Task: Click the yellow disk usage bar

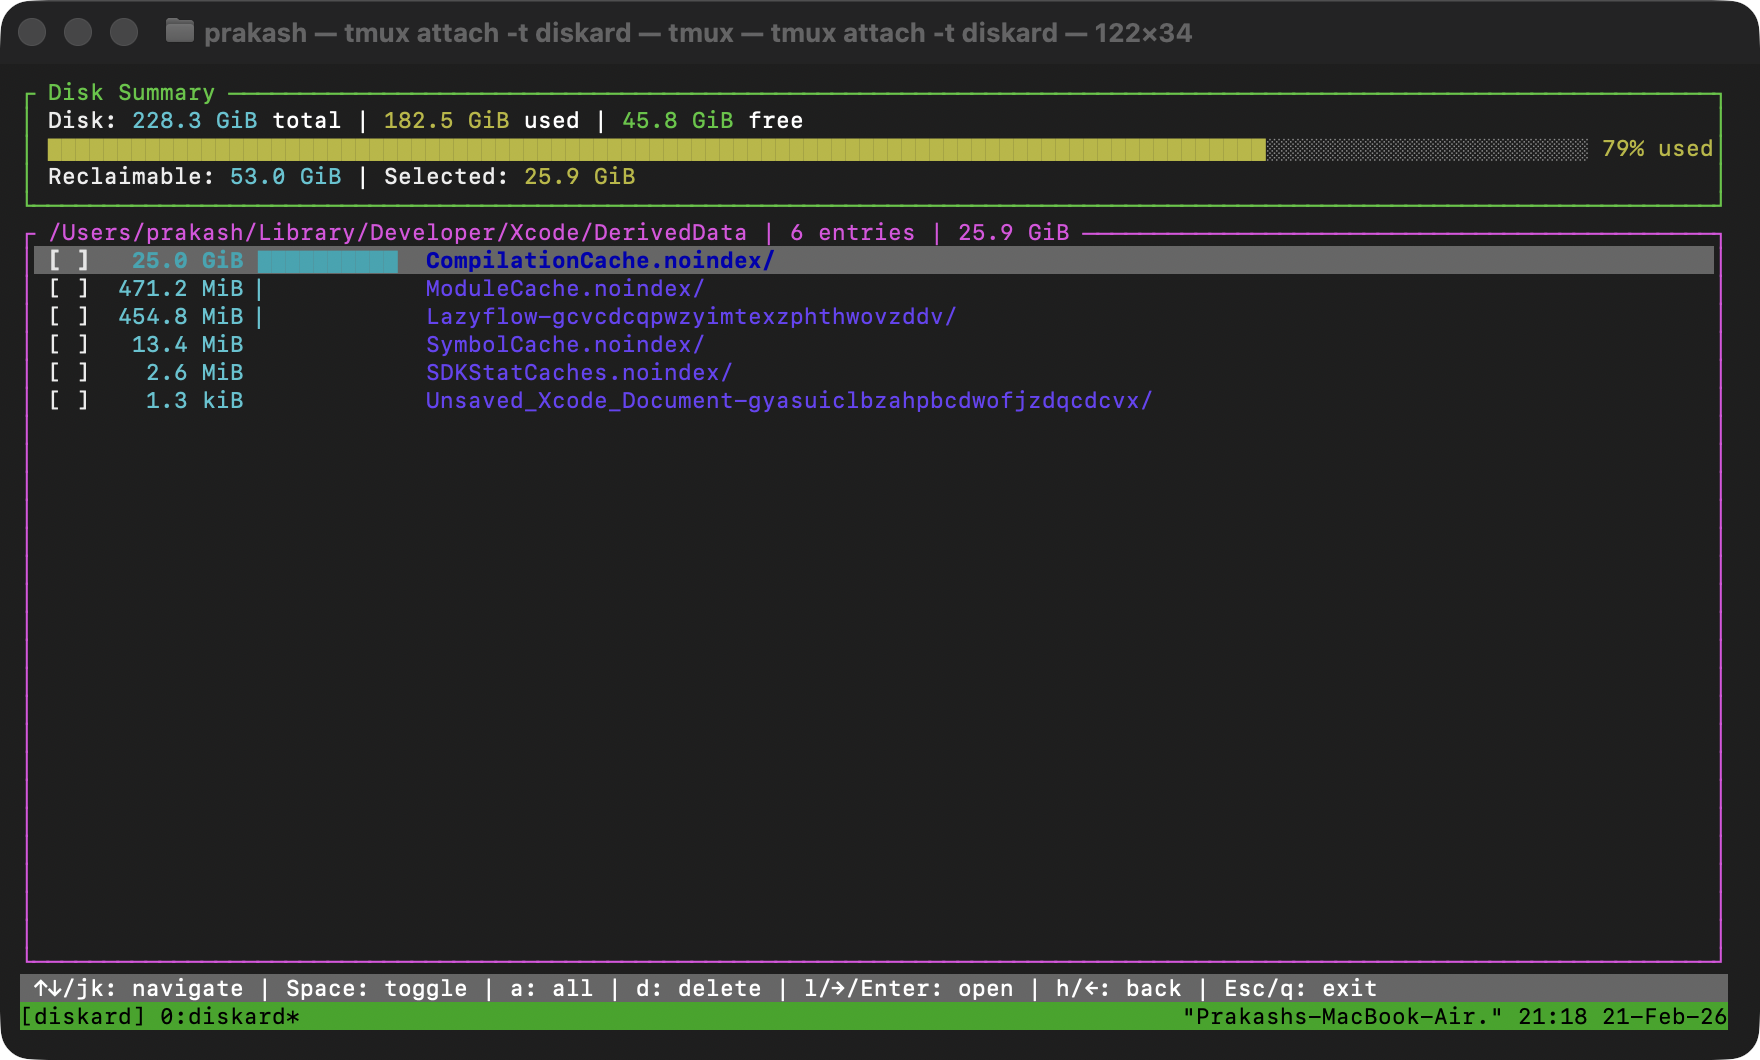Action: tap(656, 149)
